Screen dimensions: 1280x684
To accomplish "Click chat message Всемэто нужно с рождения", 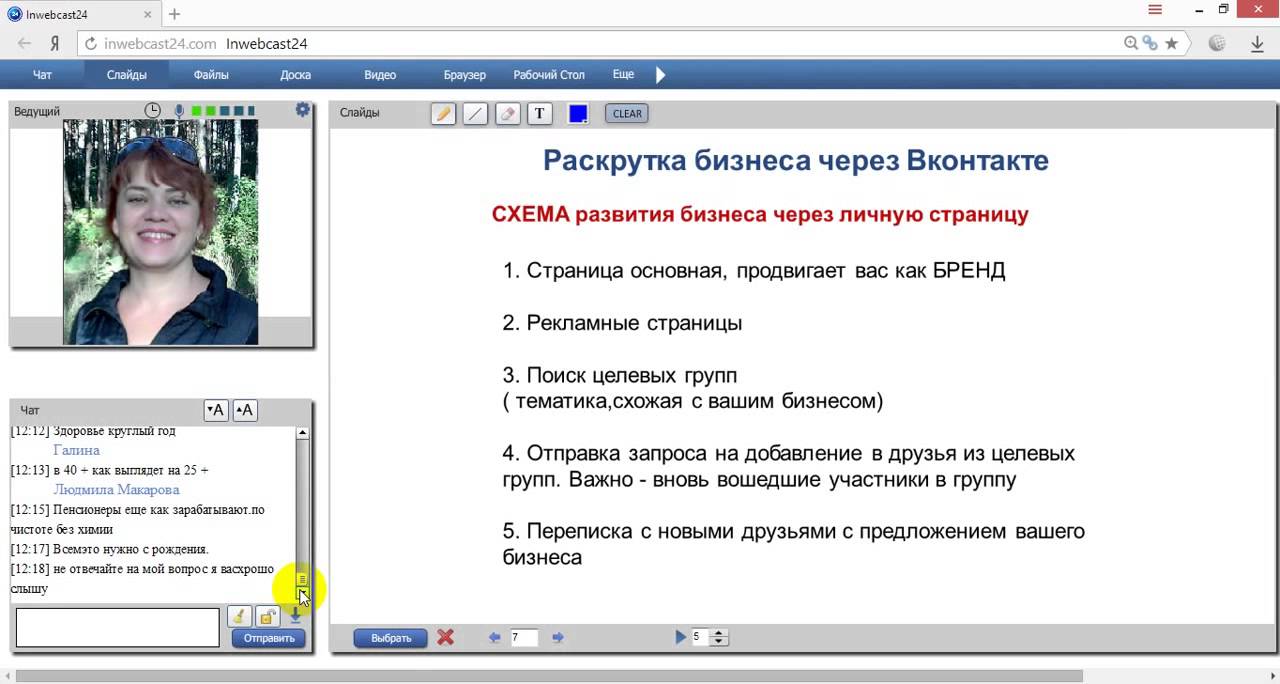I will [x=131, y=549].
